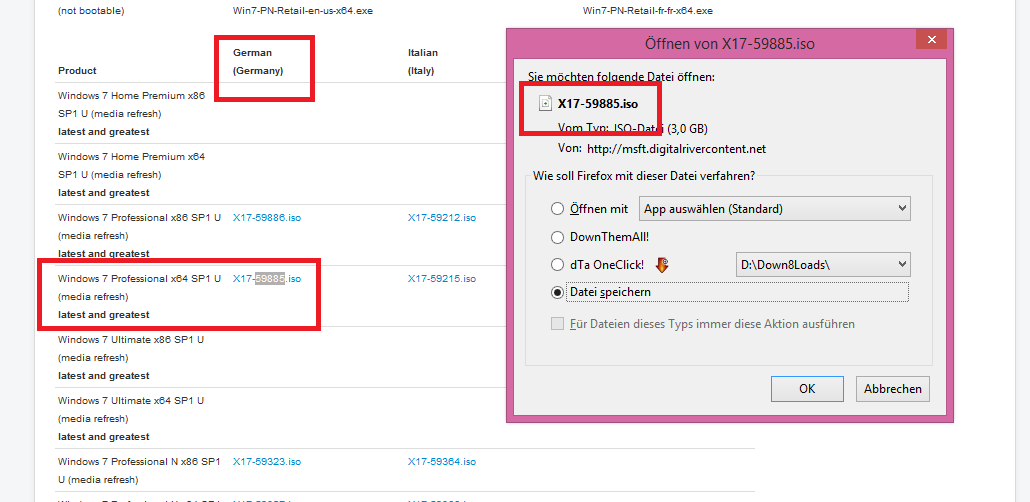Open the D:\Down8Loads\ folder dropdown
This screenshot has height=502, width=1030.
coord(822,265)
